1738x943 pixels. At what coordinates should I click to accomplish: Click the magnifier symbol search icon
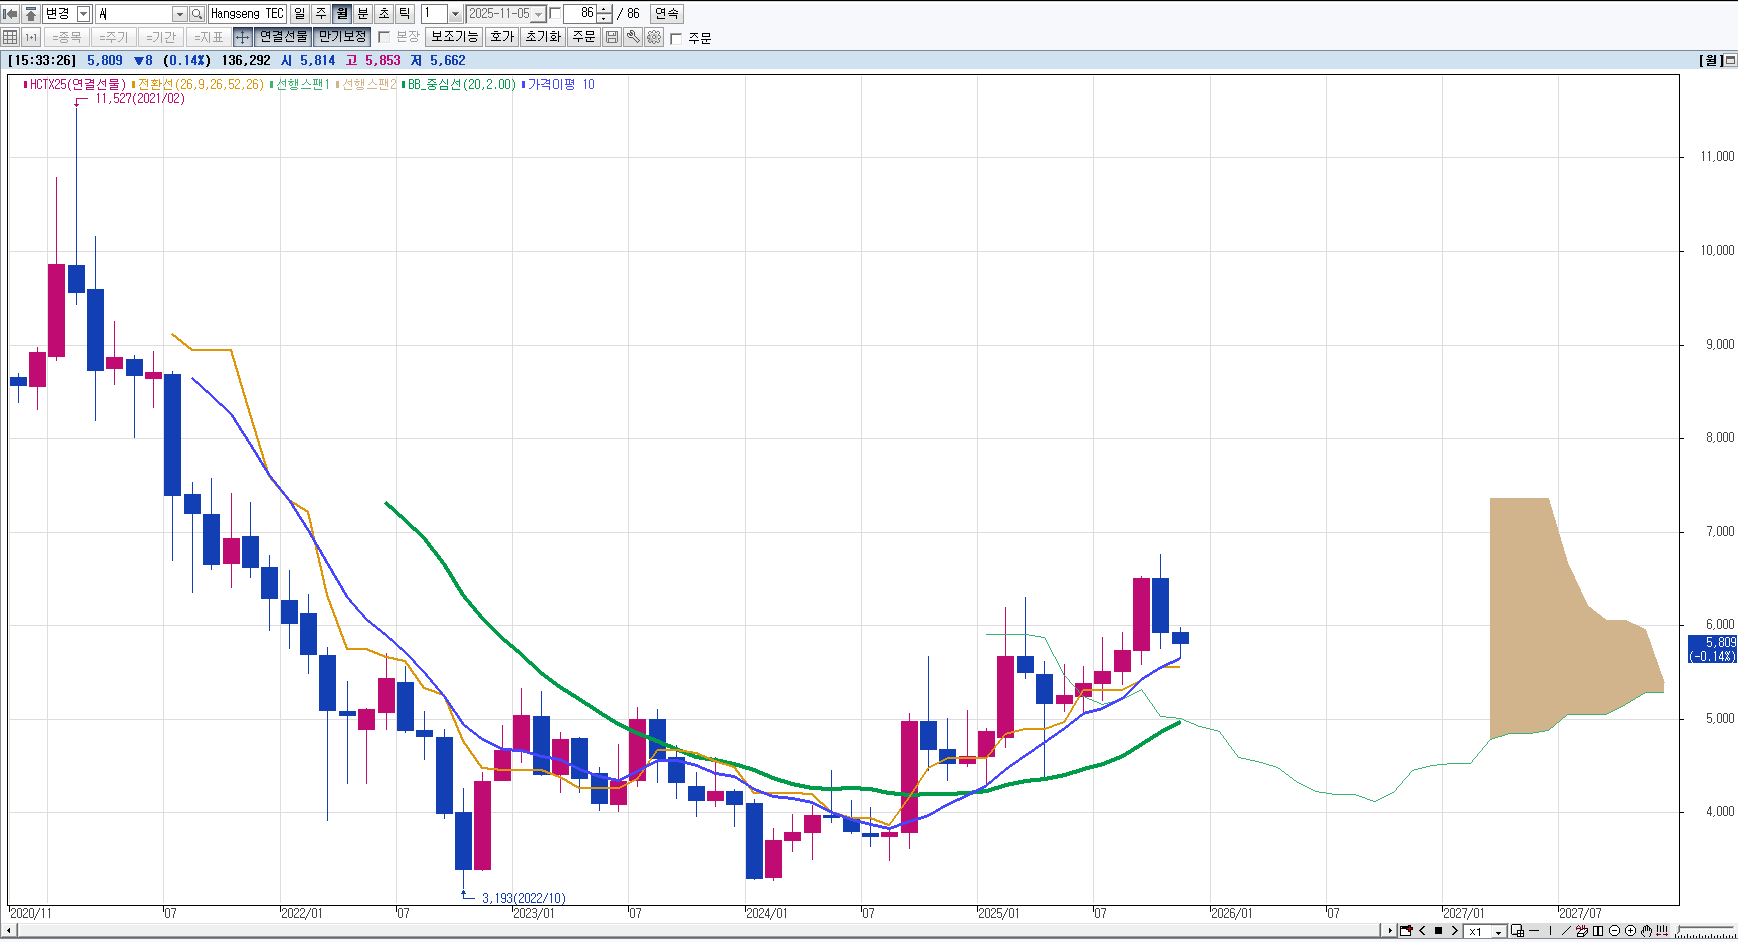[x=197, y=14]
